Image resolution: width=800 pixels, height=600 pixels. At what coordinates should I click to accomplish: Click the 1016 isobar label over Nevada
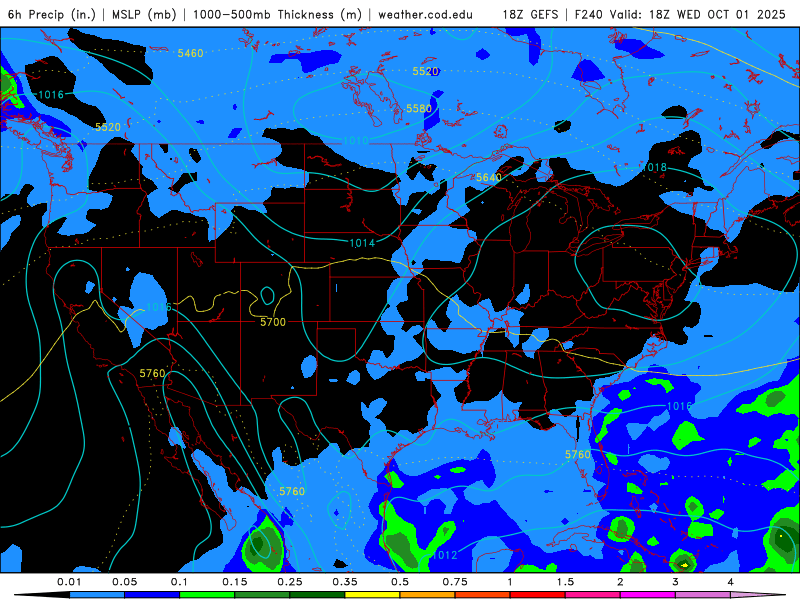point(159,307)
